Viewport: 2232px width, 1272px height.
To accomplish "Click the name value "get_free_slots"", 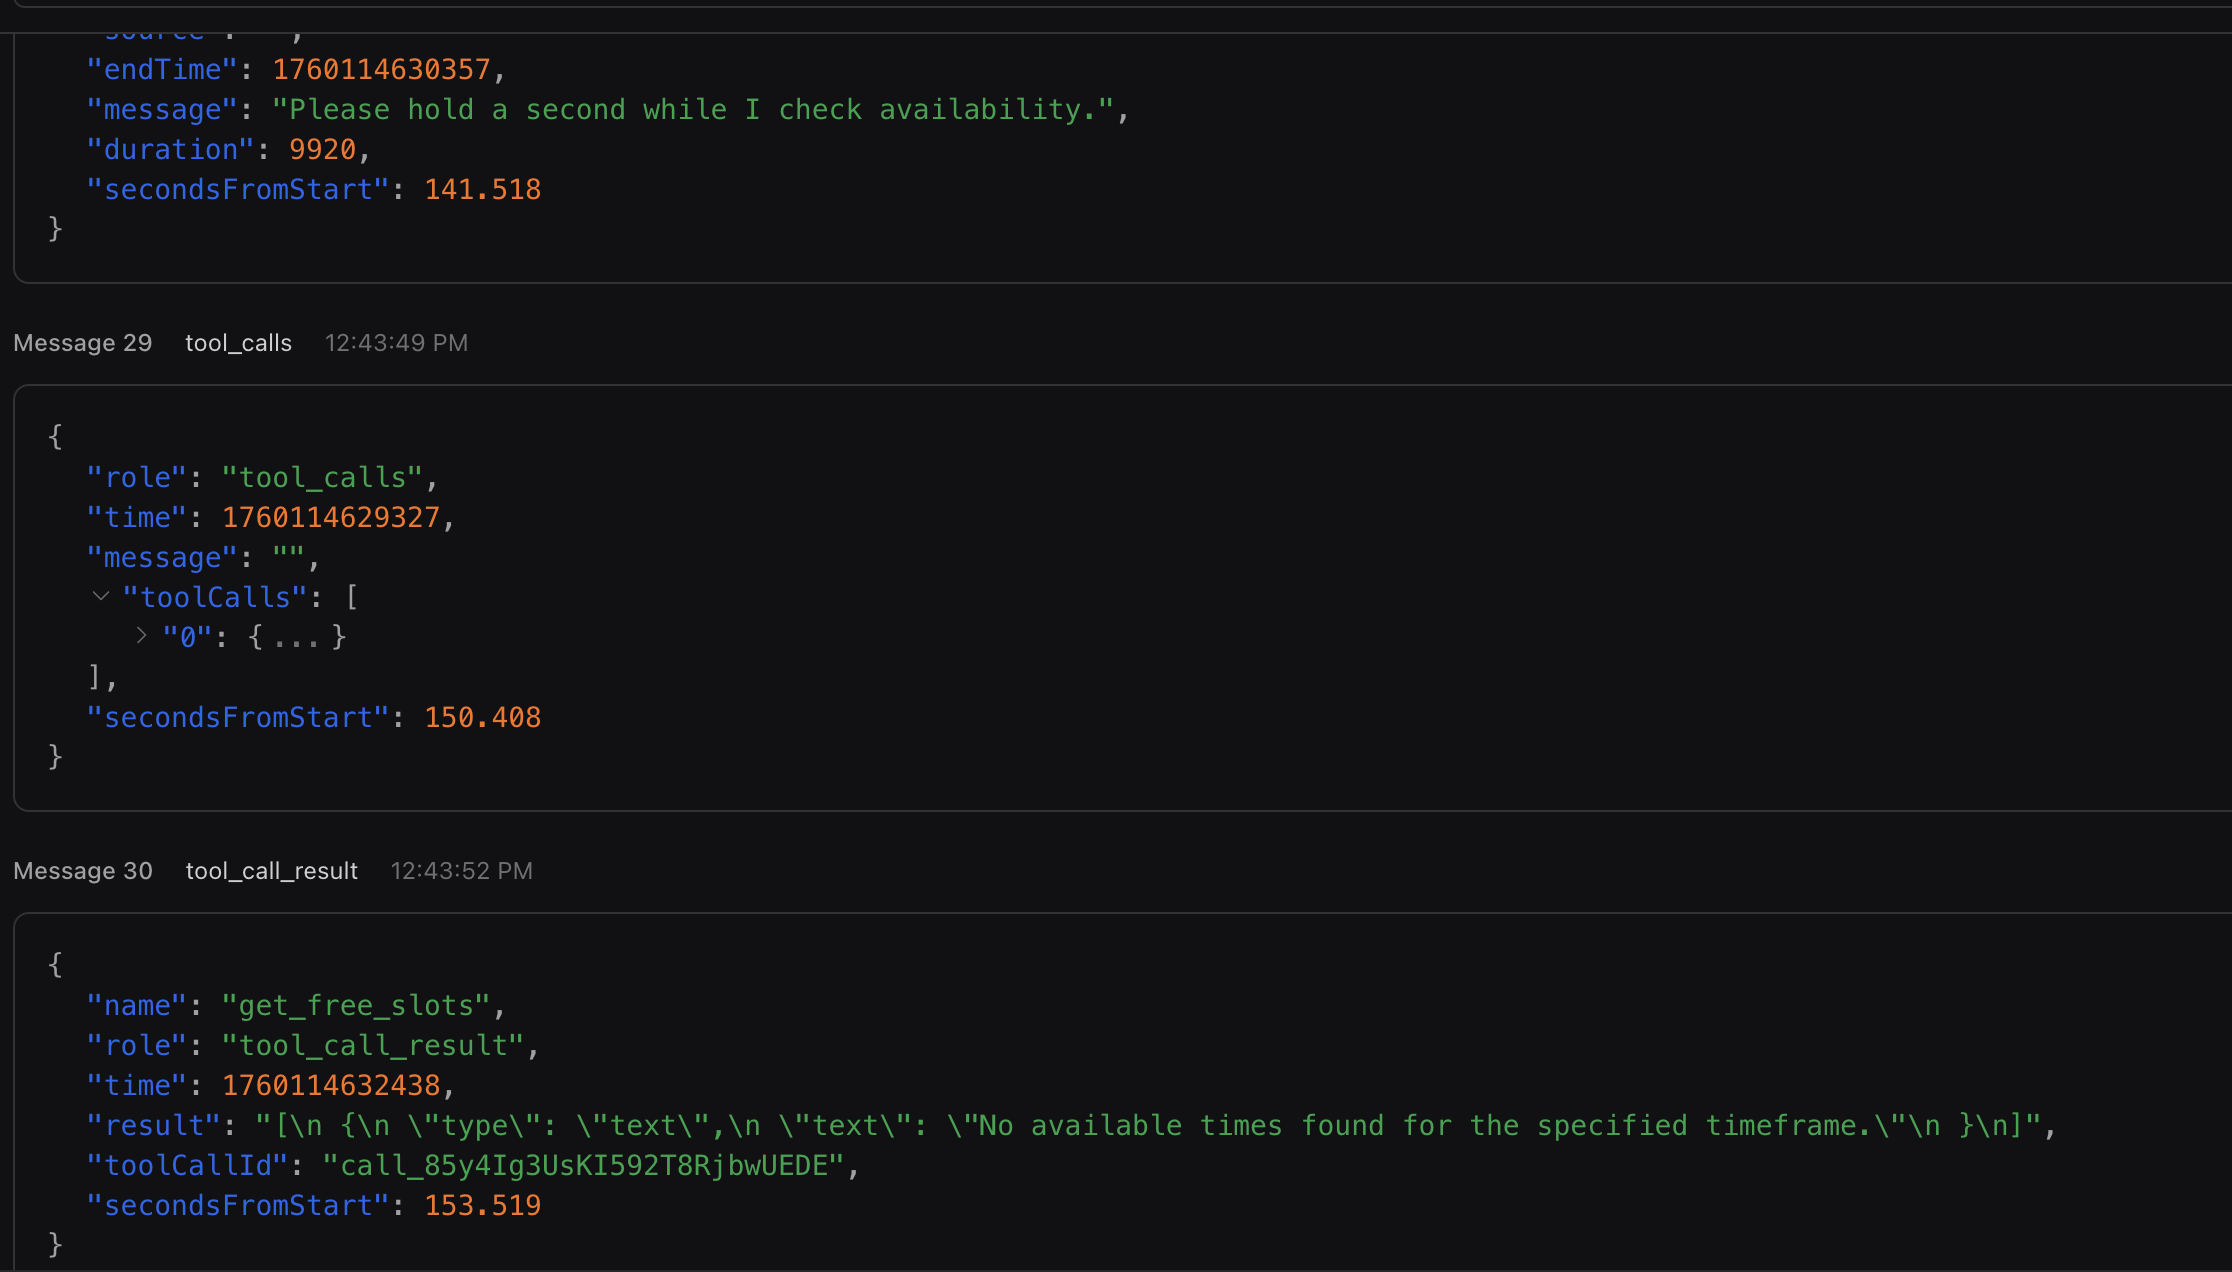I will pos(356,1006).
